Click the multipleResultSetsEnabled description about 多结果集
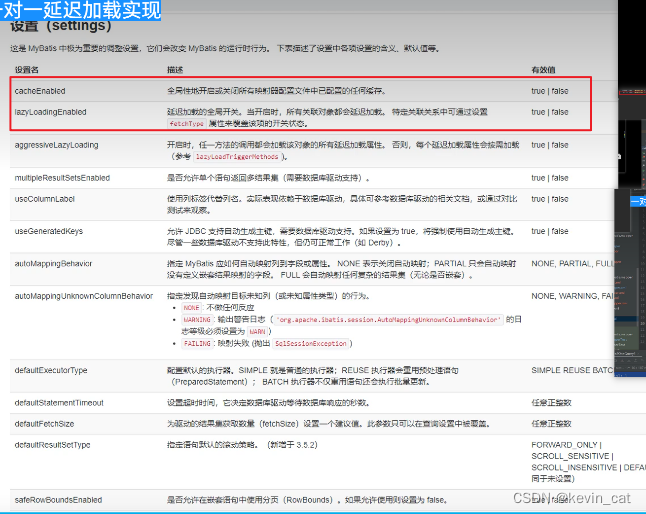 pyautogui.click(x=268, y=178)
